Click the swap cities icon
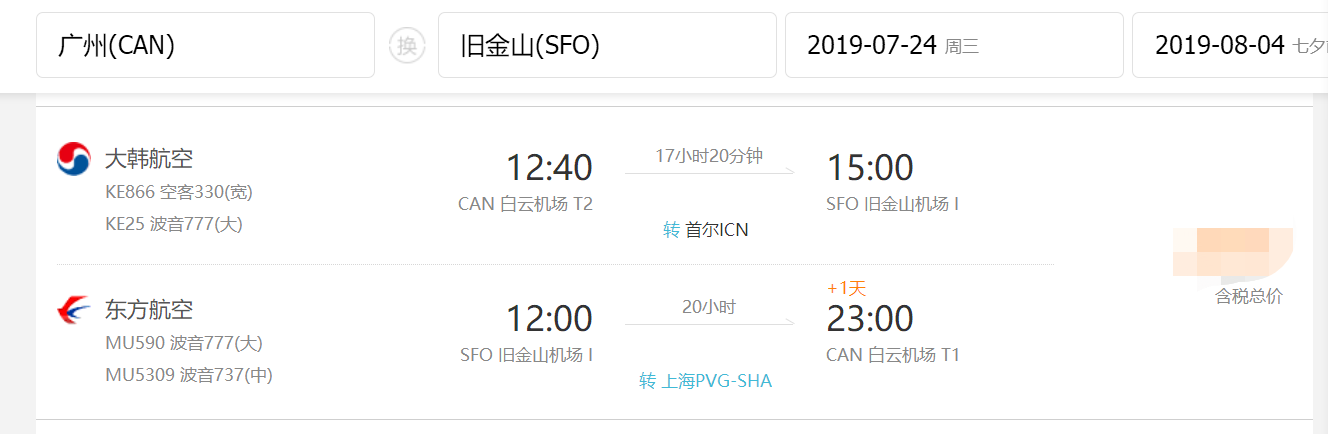Screen dimensions: 1328x434 pos(406,45)
